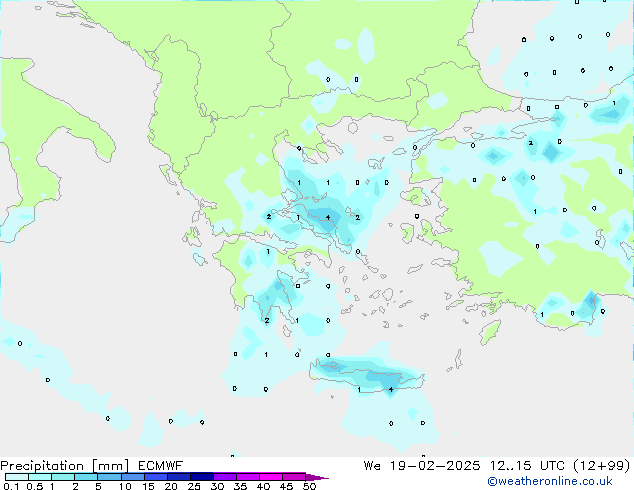The image size is (634, 490).
Task: Pick the 45–50 mm legend swatch
Action: tap(294, 477)
